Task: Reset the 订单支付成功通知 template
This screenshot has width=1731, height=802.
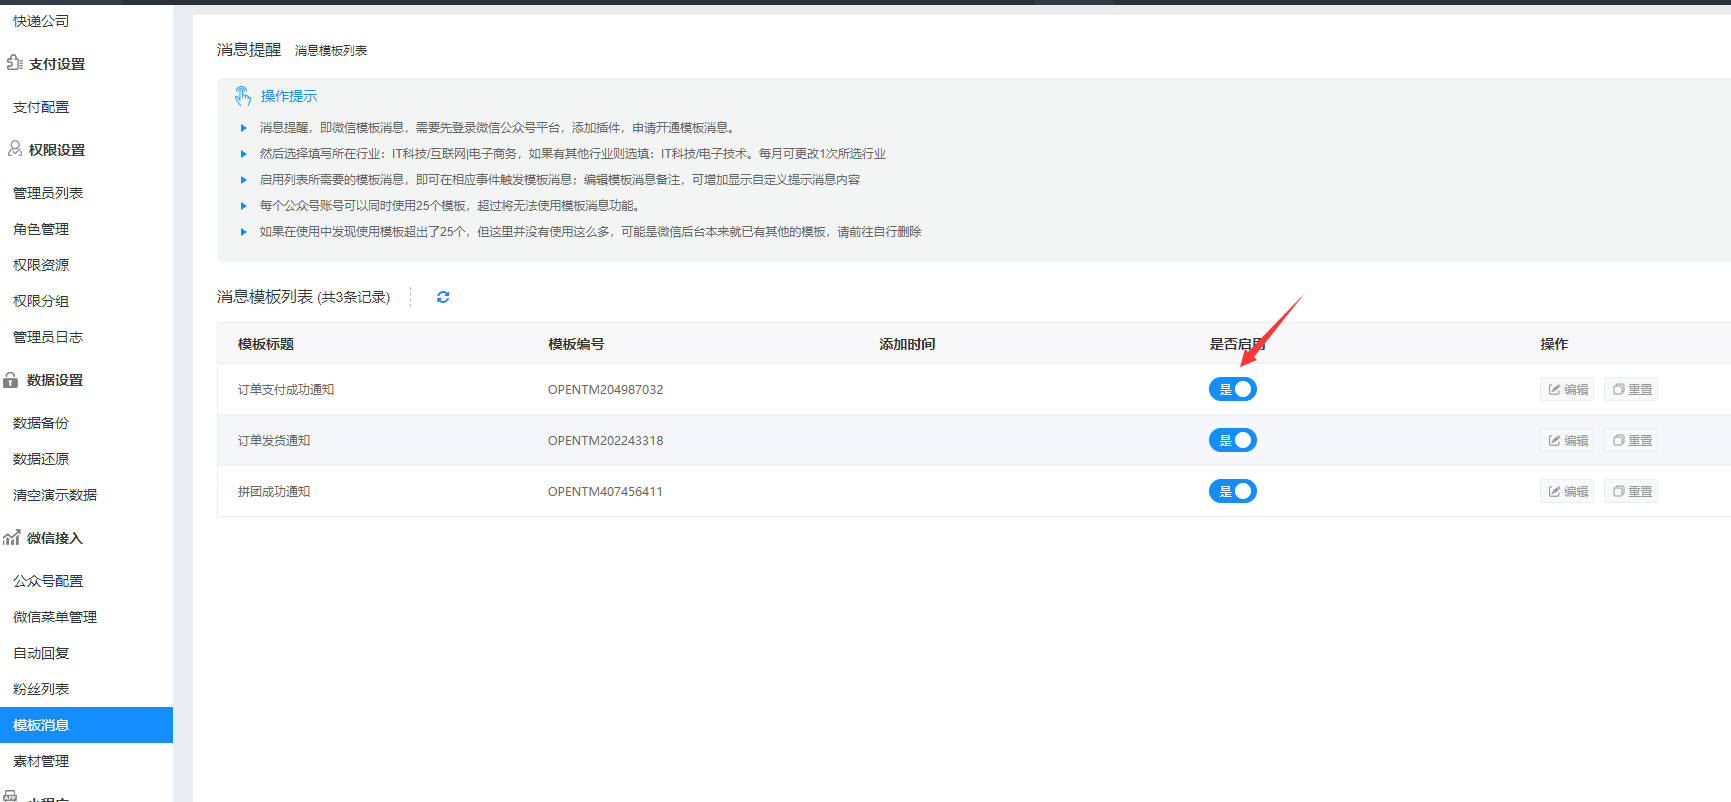Action: tap(1631, 390)
